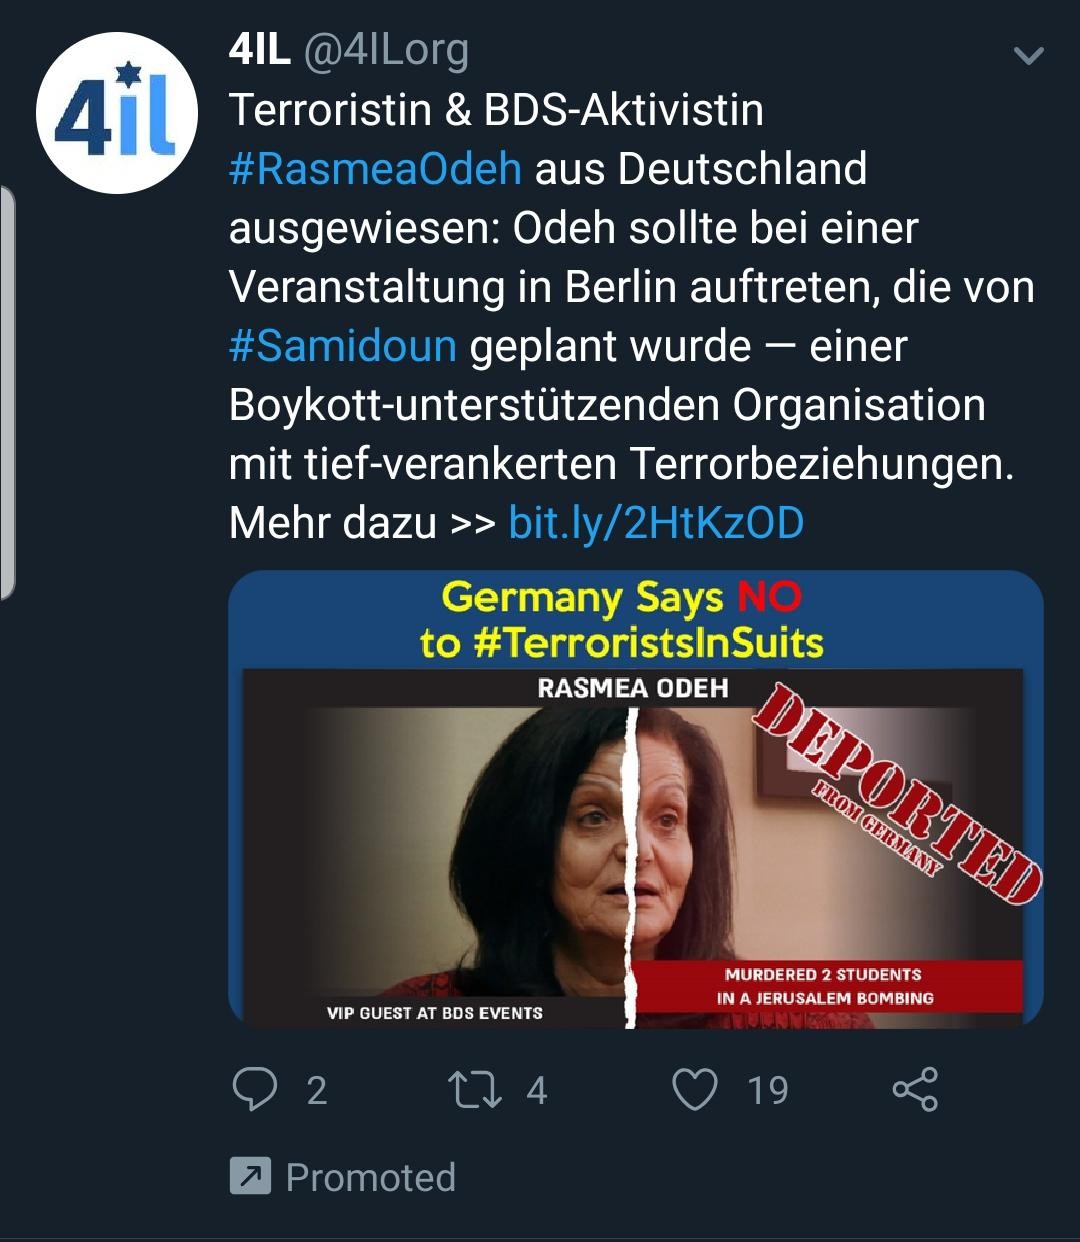Share the tweet via the share icon

coord(915,1089)
